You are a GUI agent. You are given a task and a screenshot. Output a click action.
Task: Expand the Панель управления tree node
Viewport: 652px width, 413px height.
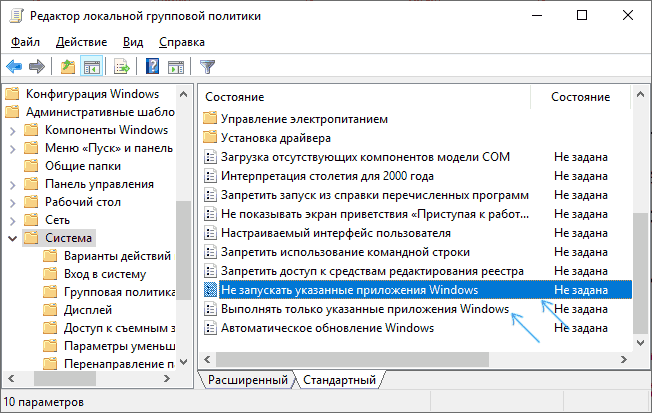click(x=12, y=185)
